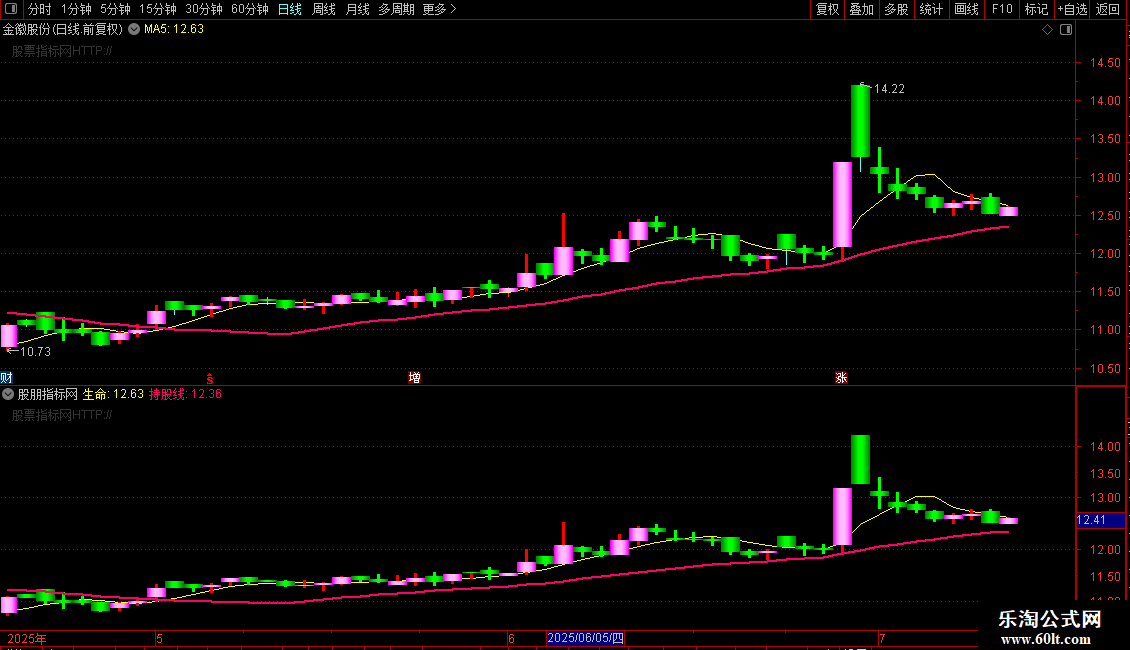Open the 多股 multi-stock view
This screenshot has height=650, width=1130.
coord(897,9)
